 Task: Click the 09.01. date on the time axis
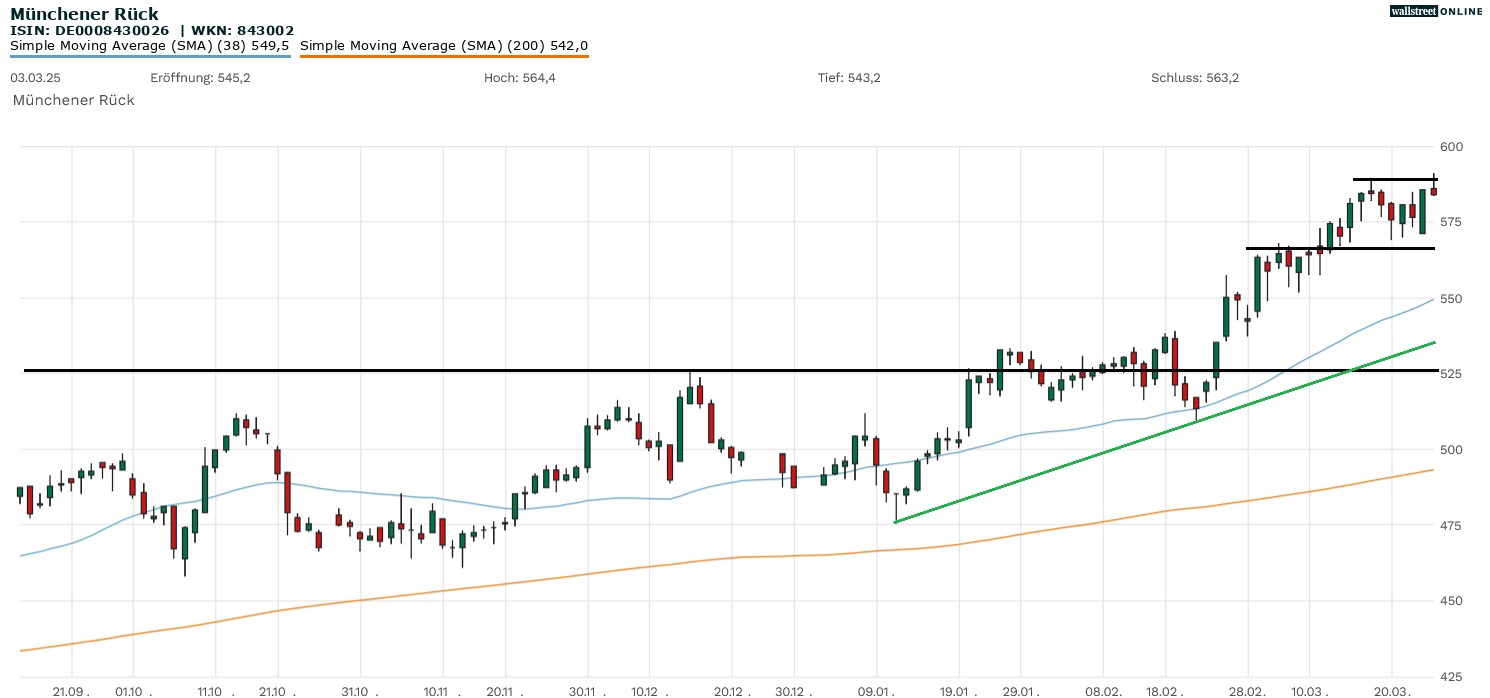pyautogui.click(x=876, y=691)
